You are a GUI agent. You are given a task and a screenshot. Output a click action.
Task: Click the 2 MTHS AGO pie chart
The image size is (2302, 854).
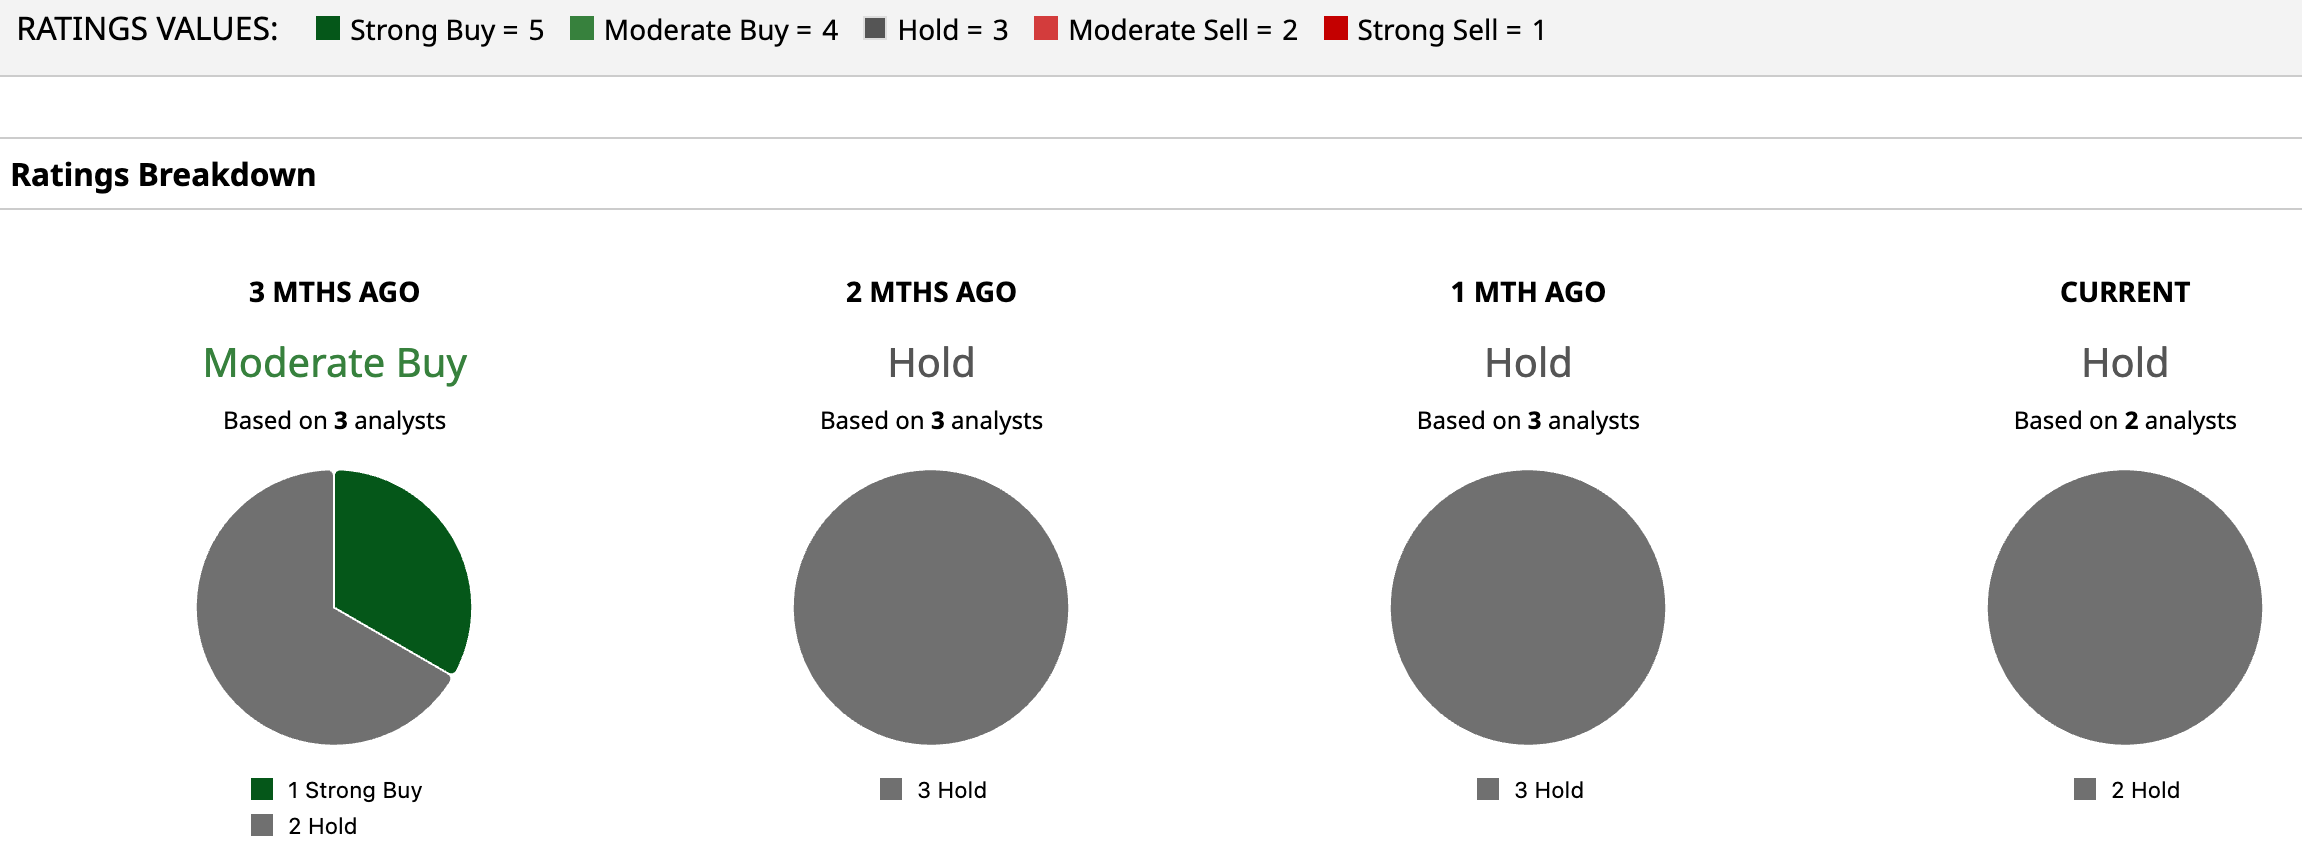[x=931, y=607]
